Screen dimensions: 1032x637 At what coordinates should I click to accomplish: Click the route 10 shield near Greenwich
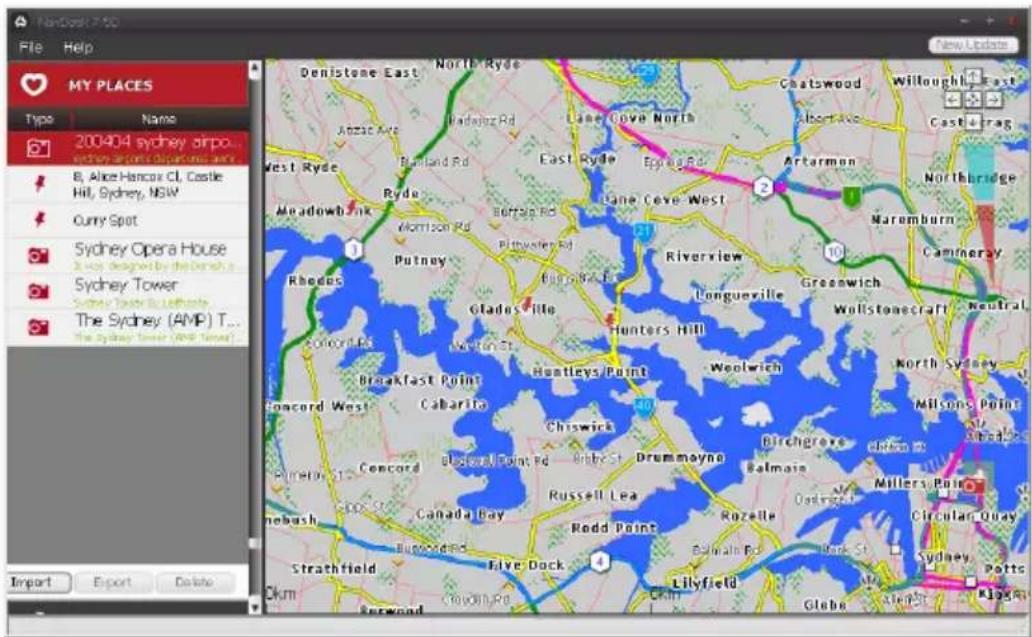[x=835, y=251]
